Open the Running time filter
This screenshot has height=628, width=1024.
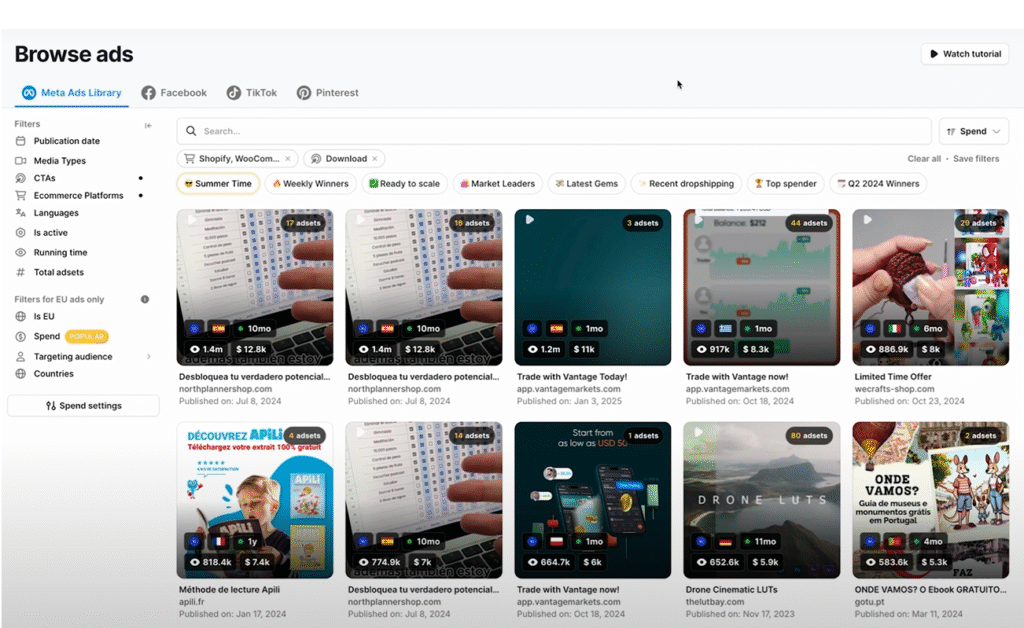click(60, 253)
